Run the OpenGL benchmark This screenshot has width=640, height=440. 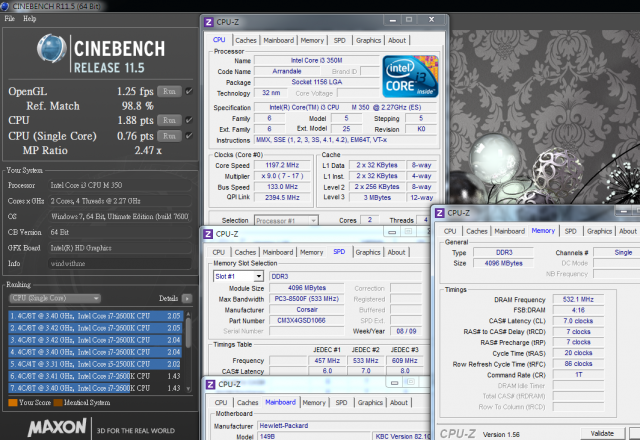click(169, 91)
